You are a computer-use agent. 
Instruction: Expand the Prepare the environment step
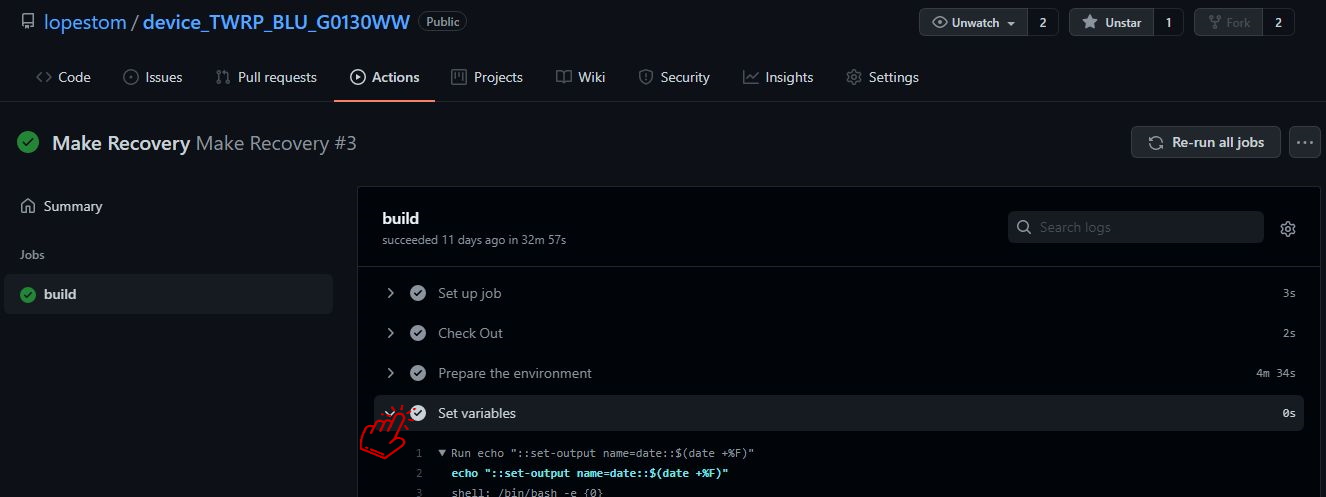pyautogui.click(x=391, y=373)
